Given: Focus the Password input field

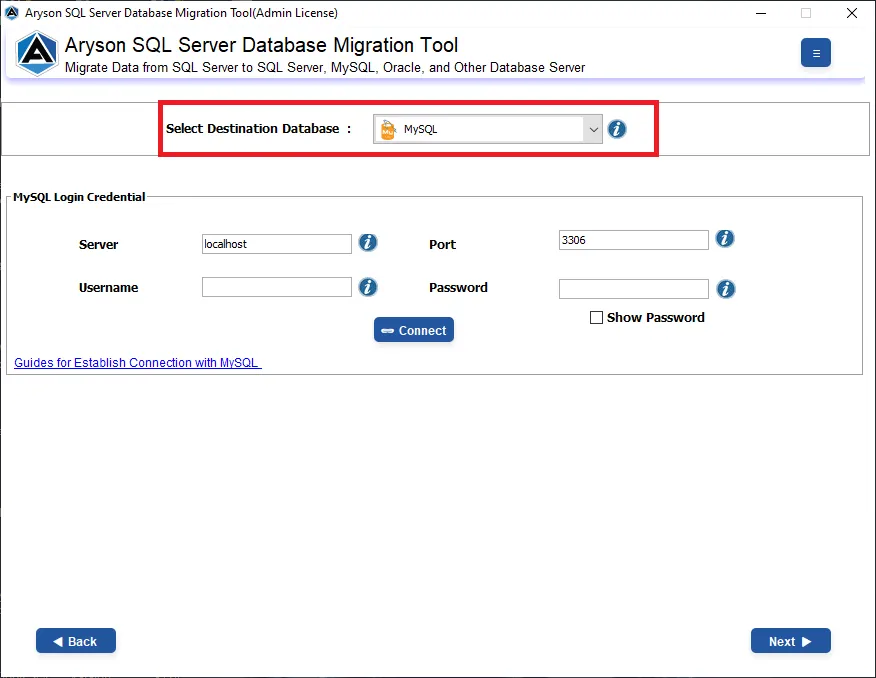Looking at the screenshot, I should (634, 289).
